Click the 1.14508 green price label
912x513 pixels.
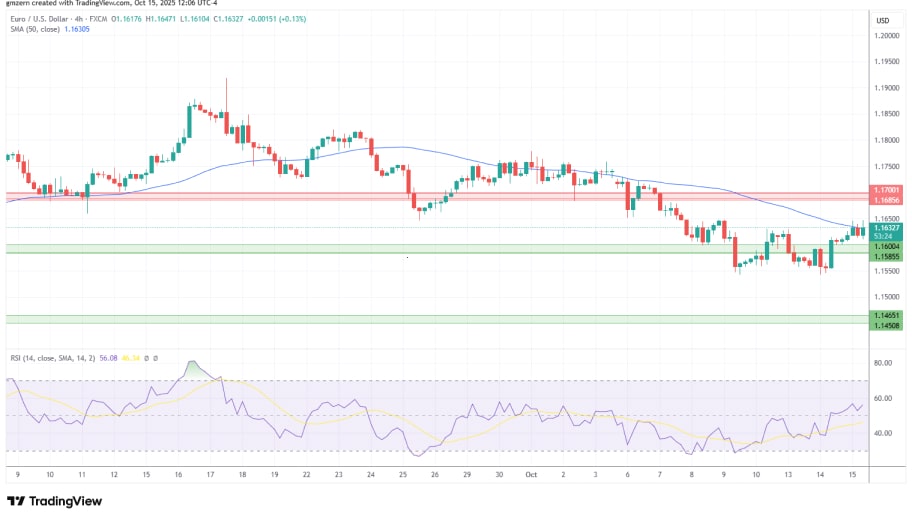click(x=885, y=325)
